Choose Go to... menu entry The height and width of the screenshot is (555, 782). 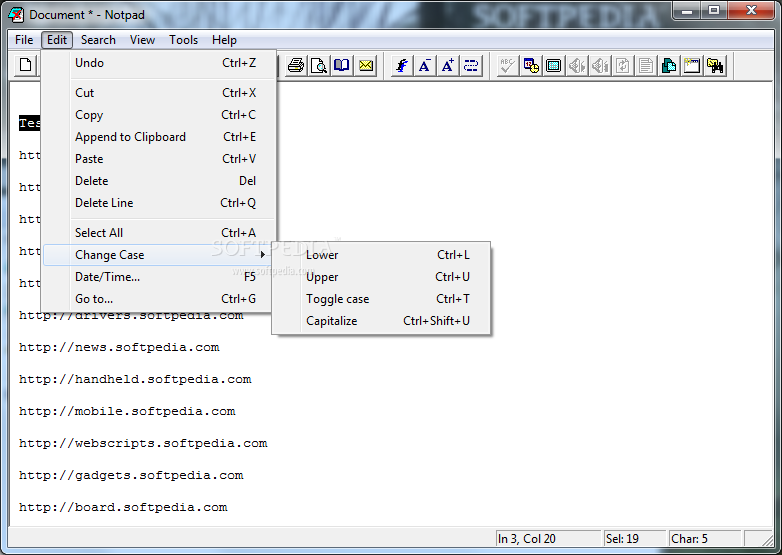tap(159, 299)
